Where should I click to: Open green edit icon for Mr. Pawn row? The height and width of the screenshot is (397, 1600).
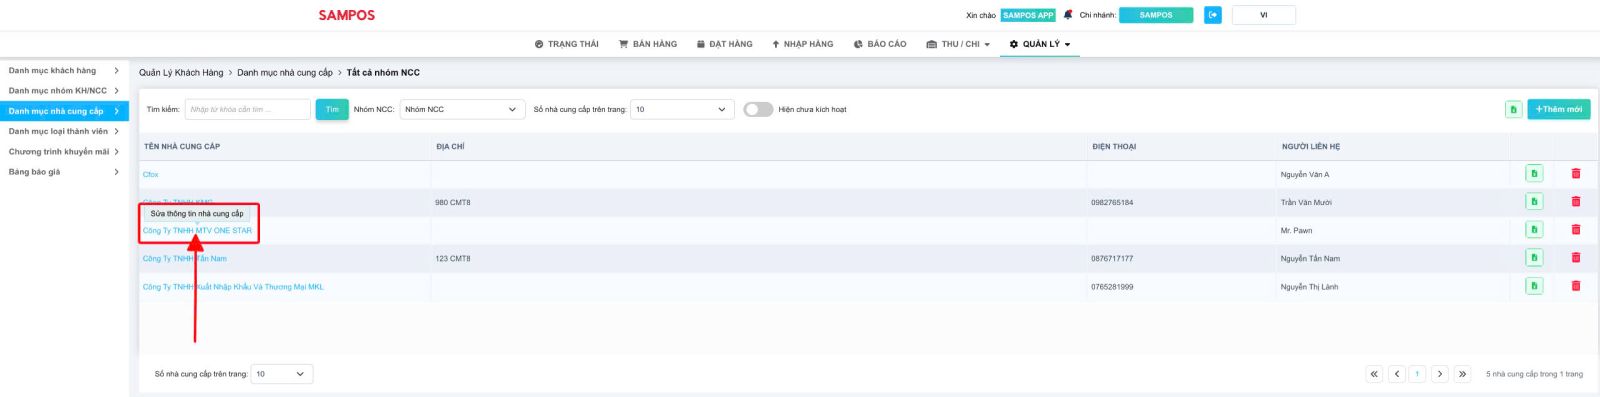click(1534, 230)
